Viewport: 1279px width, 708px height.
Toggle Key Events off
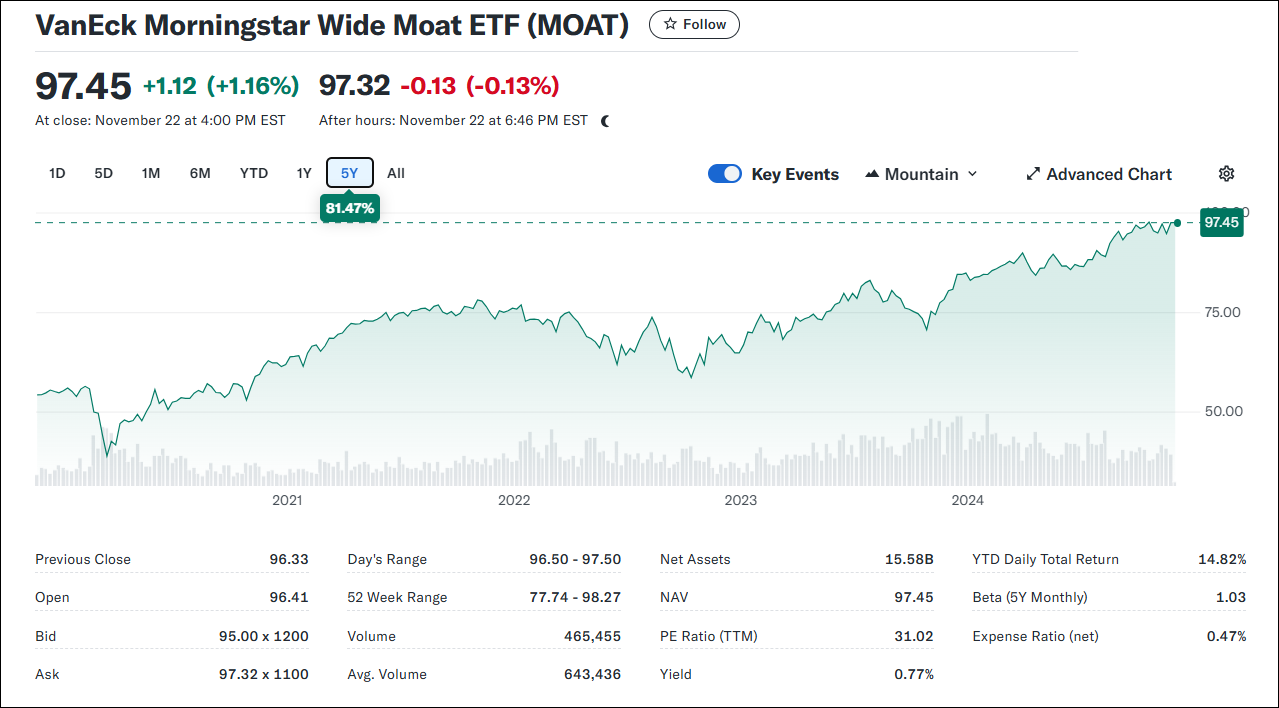724,173
